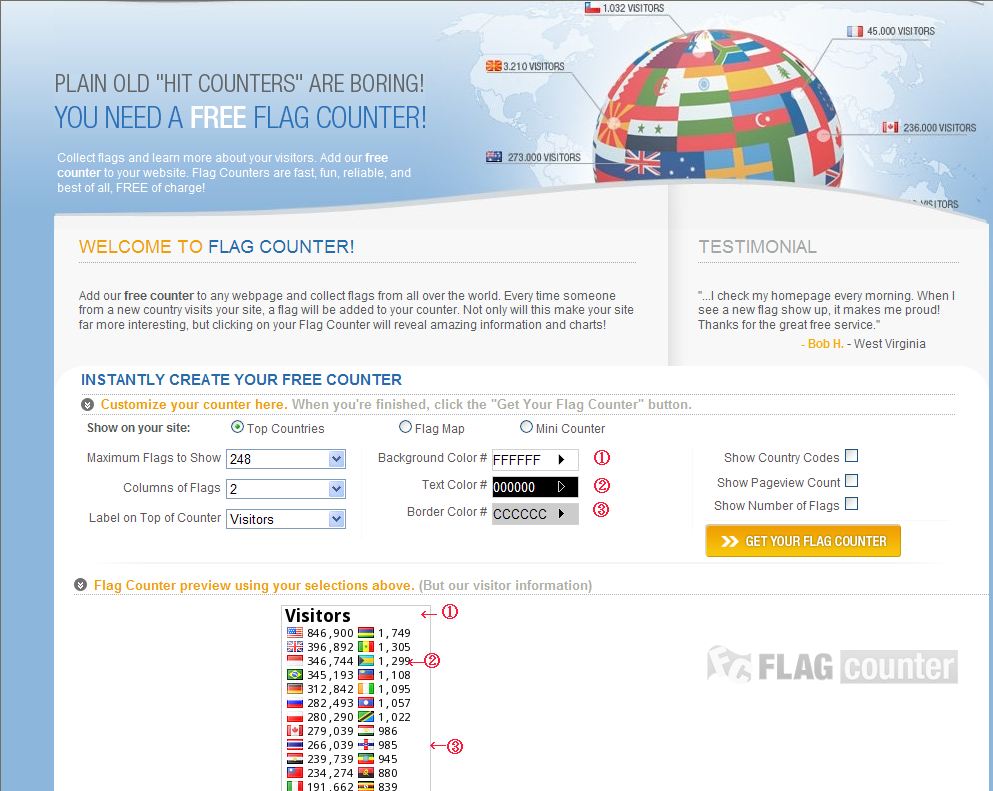The height and width of the screenshot is (791, 993).
Task: Click the flag next to 1,108
Action: click(365, 674)
